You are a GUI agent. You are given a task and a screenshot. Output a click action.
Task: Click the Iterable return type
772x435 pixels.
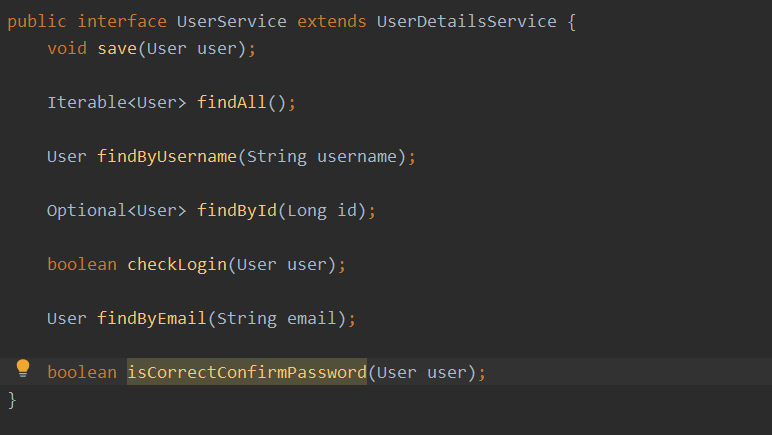point(82,103)
